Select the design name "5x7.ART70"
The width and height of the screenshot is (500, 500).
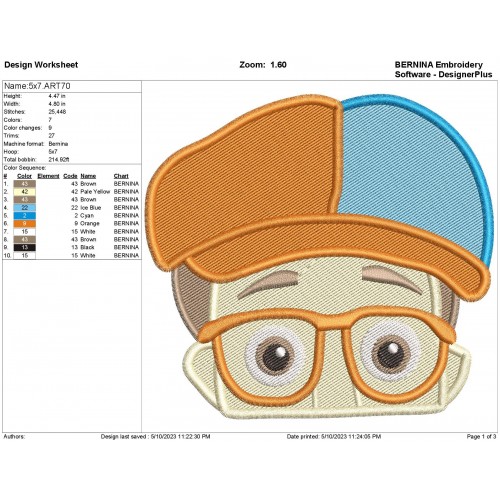click(x=49, y=86)
